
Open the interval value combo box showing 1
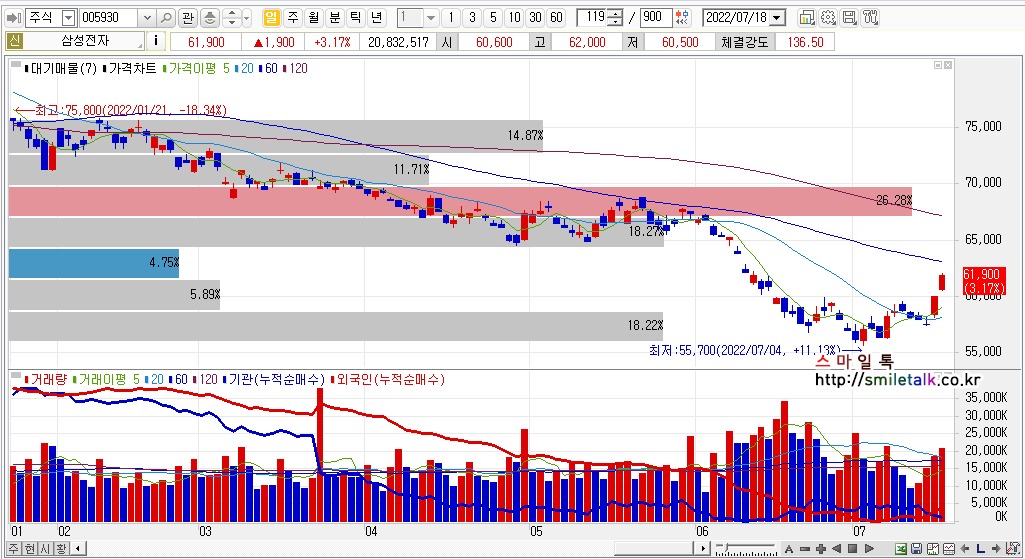417,18
